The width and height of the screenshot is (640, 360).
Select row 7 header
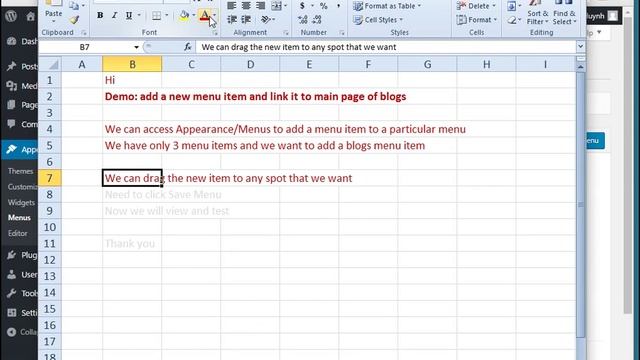[50, 178]
